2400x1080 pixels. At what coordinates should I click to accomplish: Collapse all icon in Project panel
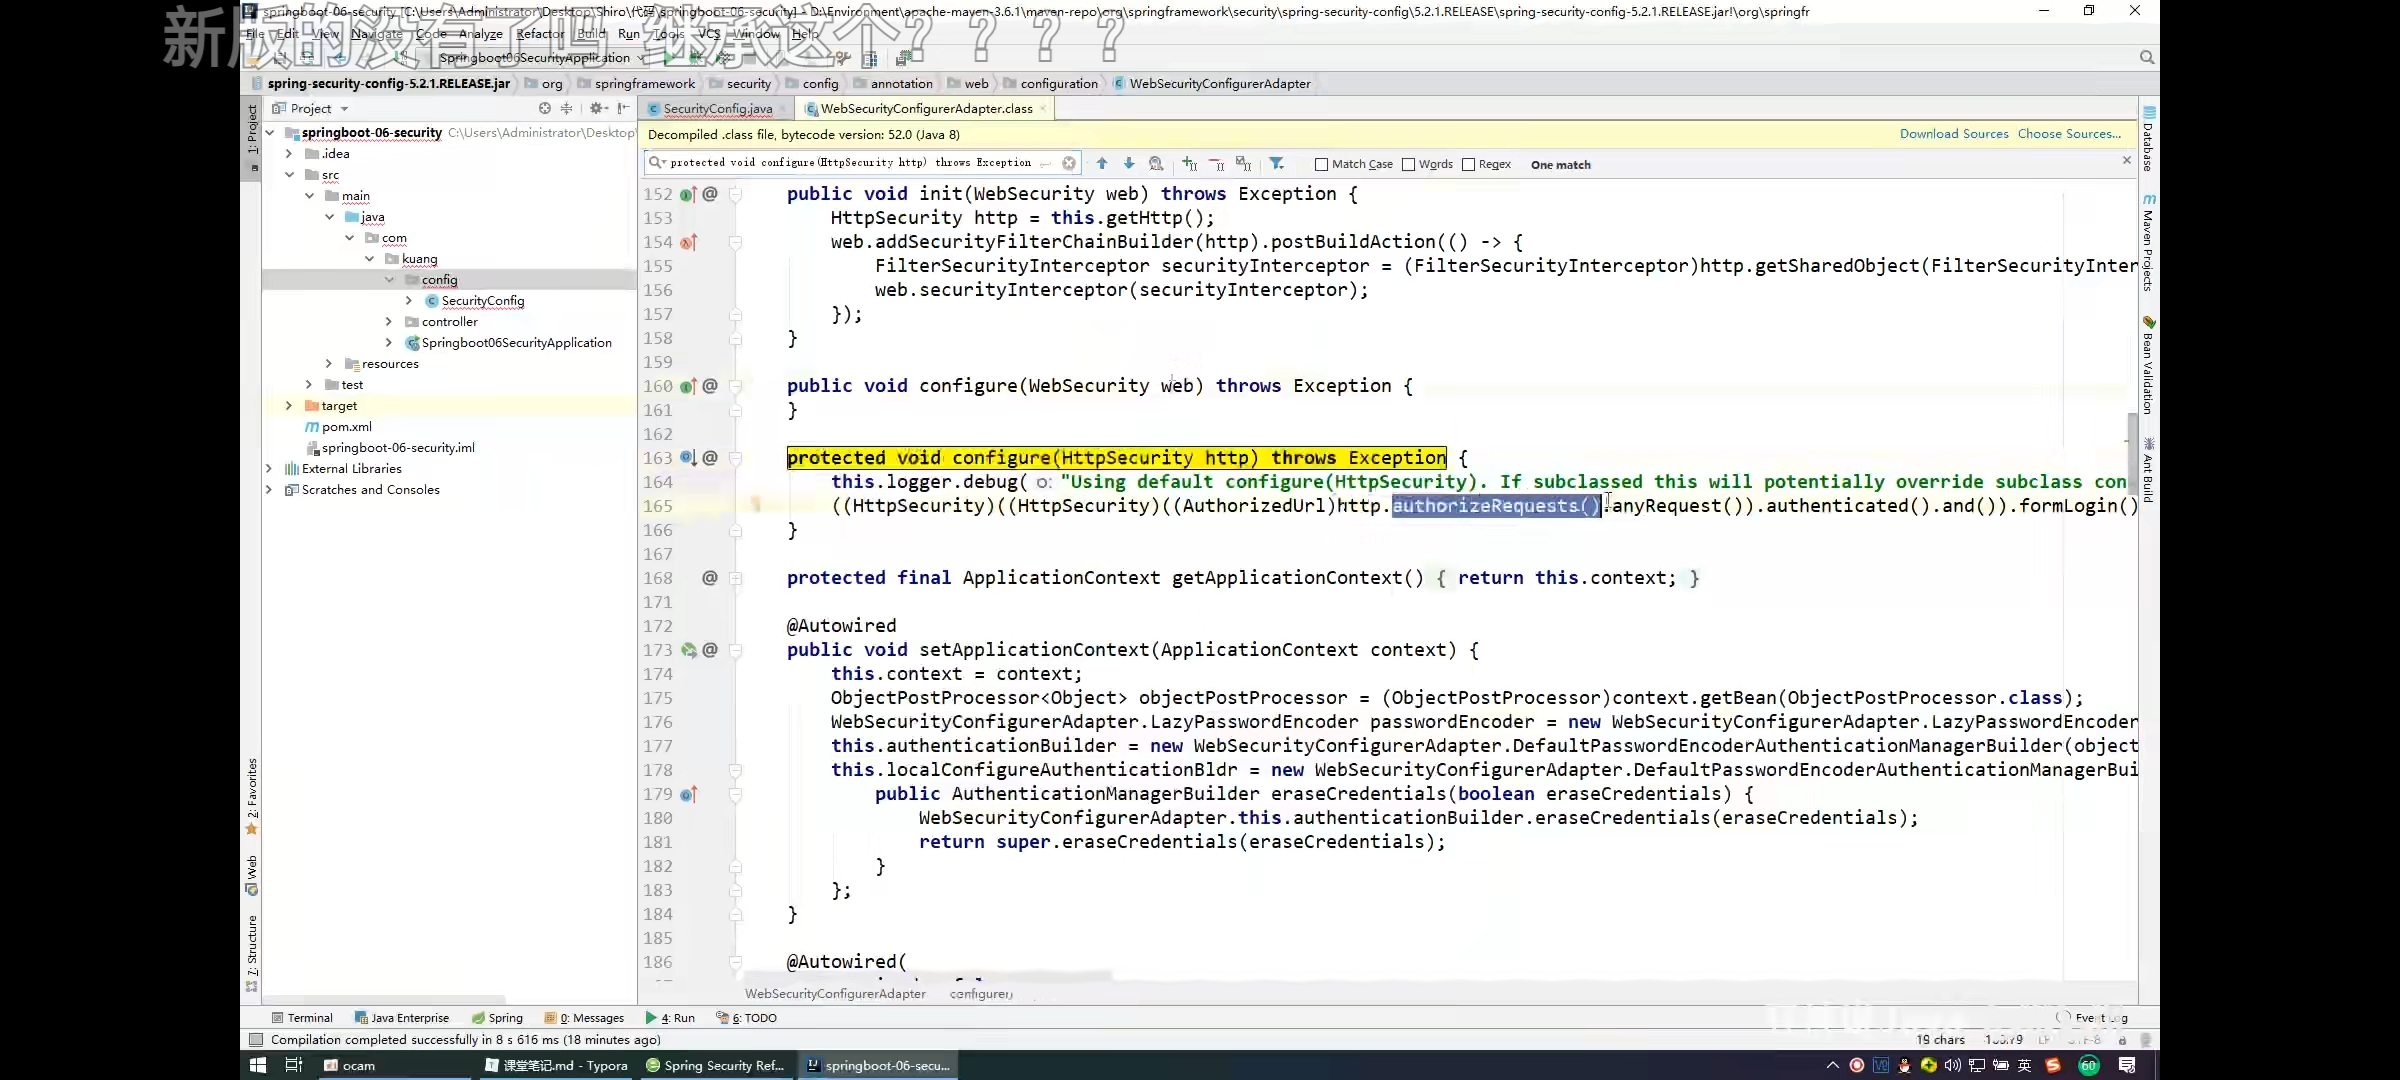pyautogui.click(x=566, y=108)
